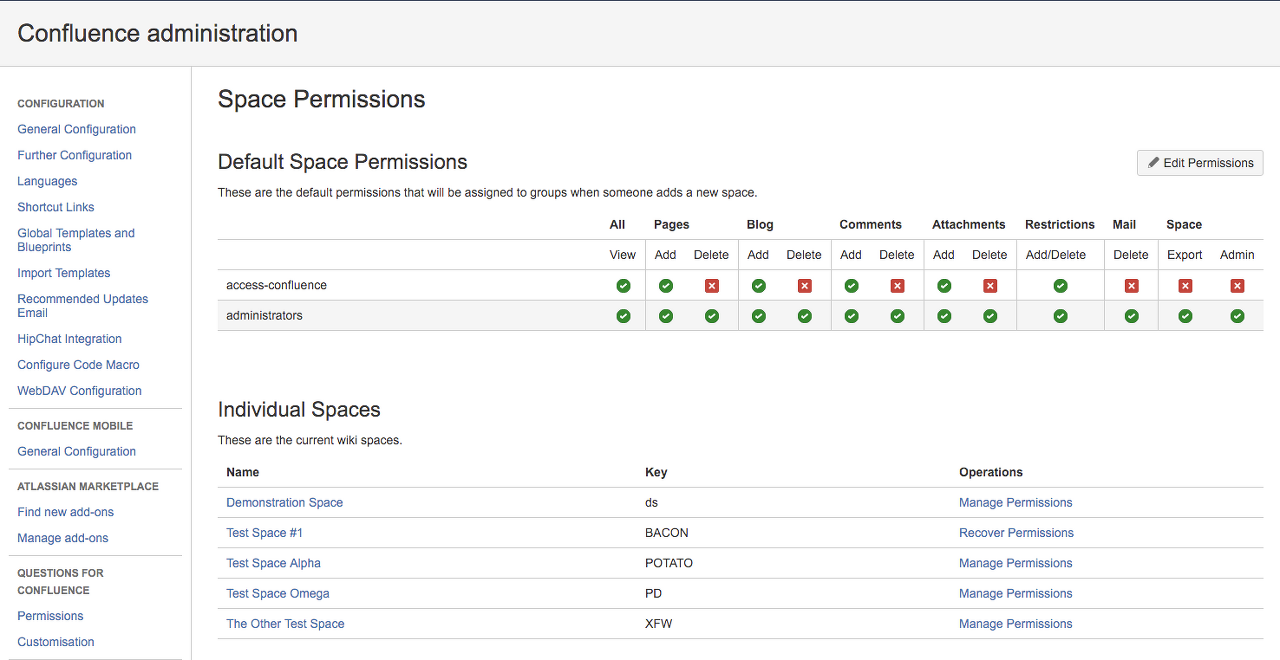Open Manage add-ons in sidebar
The height and width of the screenshot is (660, 1280).
pyautogui.click(x=63, y=538)
